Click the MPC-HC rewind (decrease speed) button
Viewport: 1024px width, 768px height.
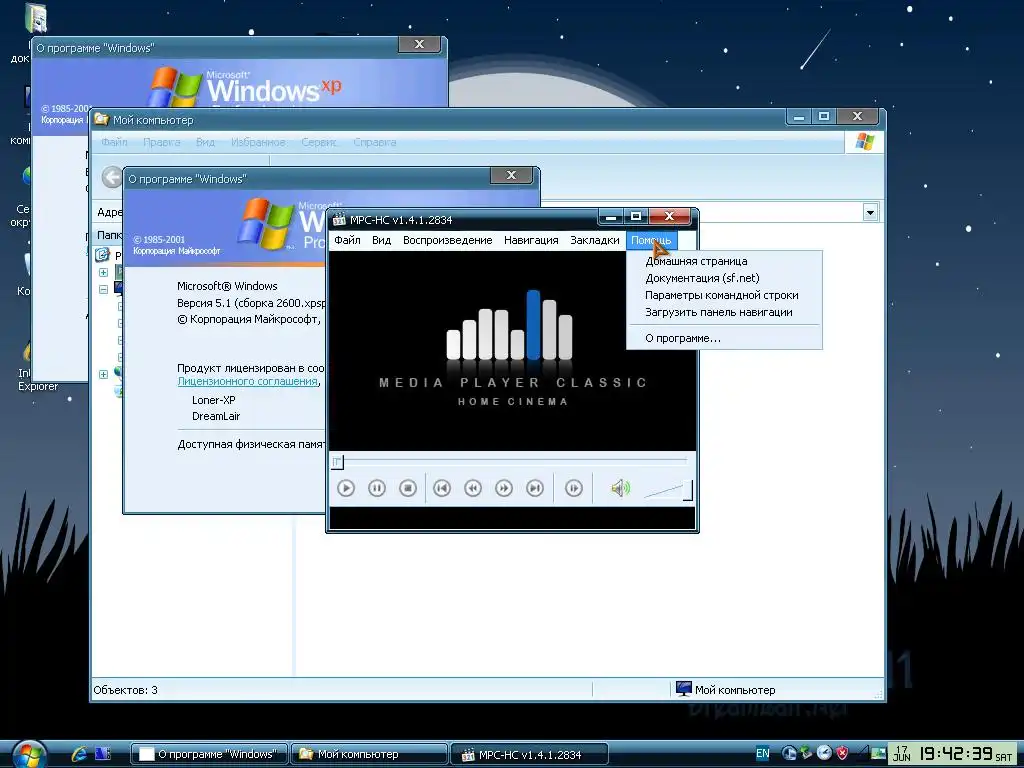tap(473, 488)
